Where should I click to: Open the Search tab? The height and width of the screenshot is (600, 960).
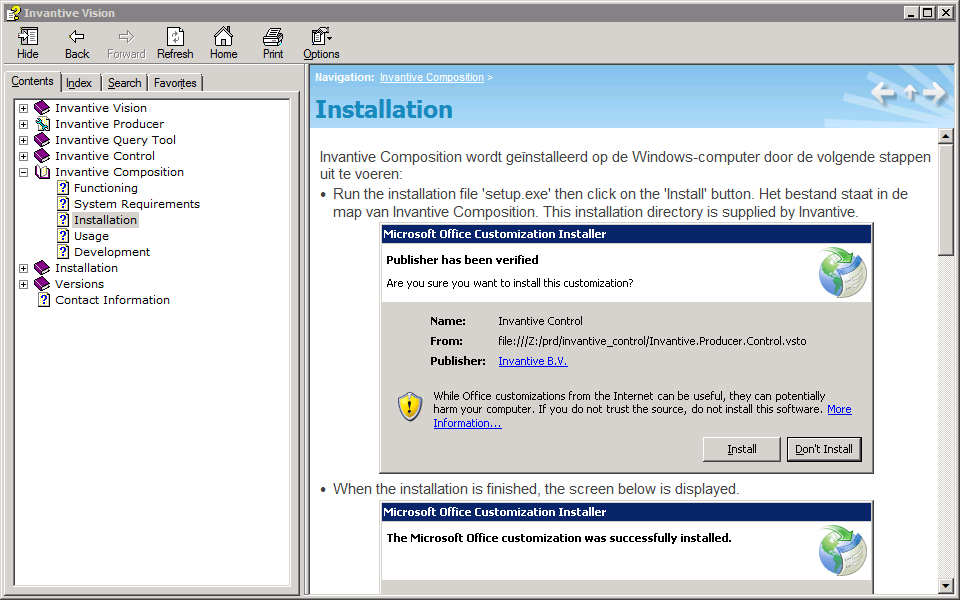(124, 83)
